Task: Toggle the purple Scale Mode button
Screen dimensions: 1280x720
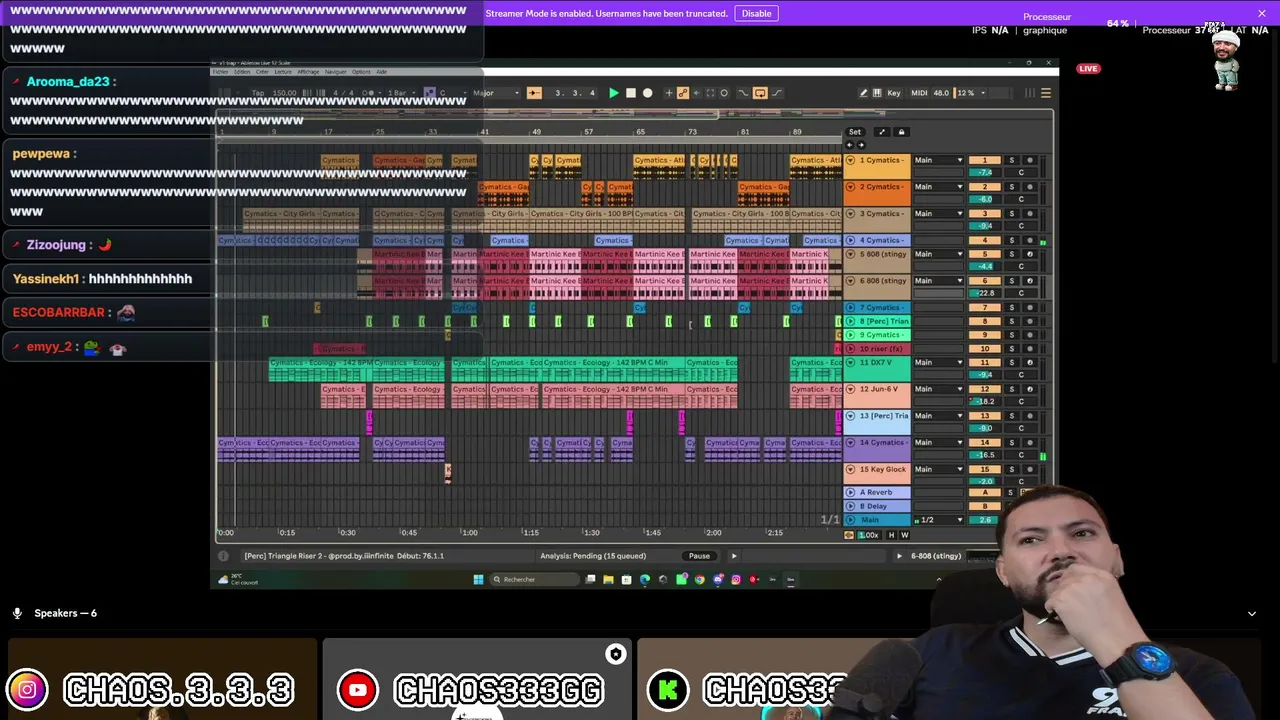Action: pyautogui.click(x=429, y=93)
